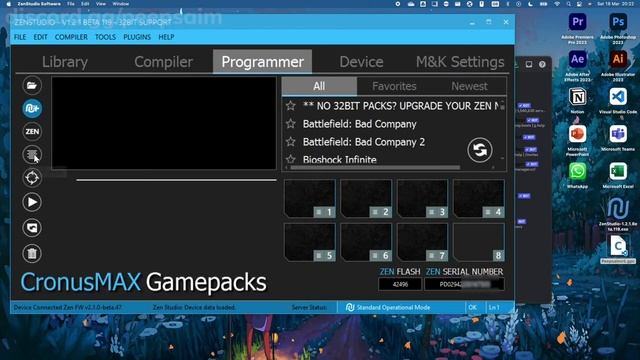Click the round ZEN sidebar icon
The height and width of the screenshot is (360, 640).
pos(32,131)
